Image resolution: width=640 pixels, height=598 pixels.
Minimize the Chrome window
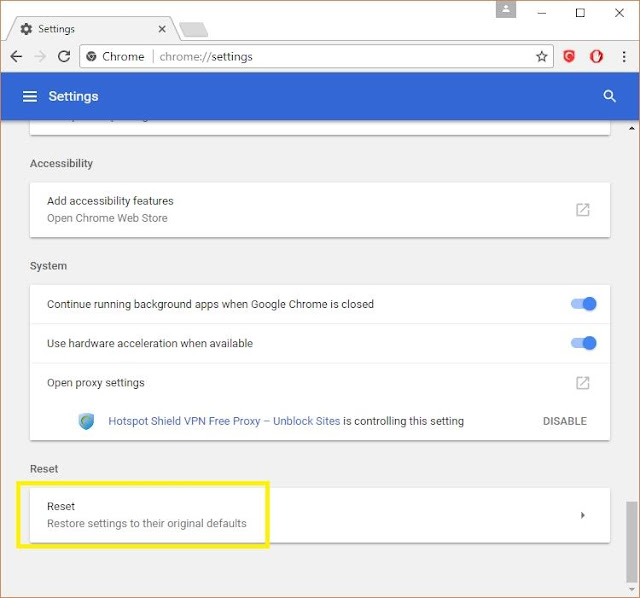(x=542, y=13)
